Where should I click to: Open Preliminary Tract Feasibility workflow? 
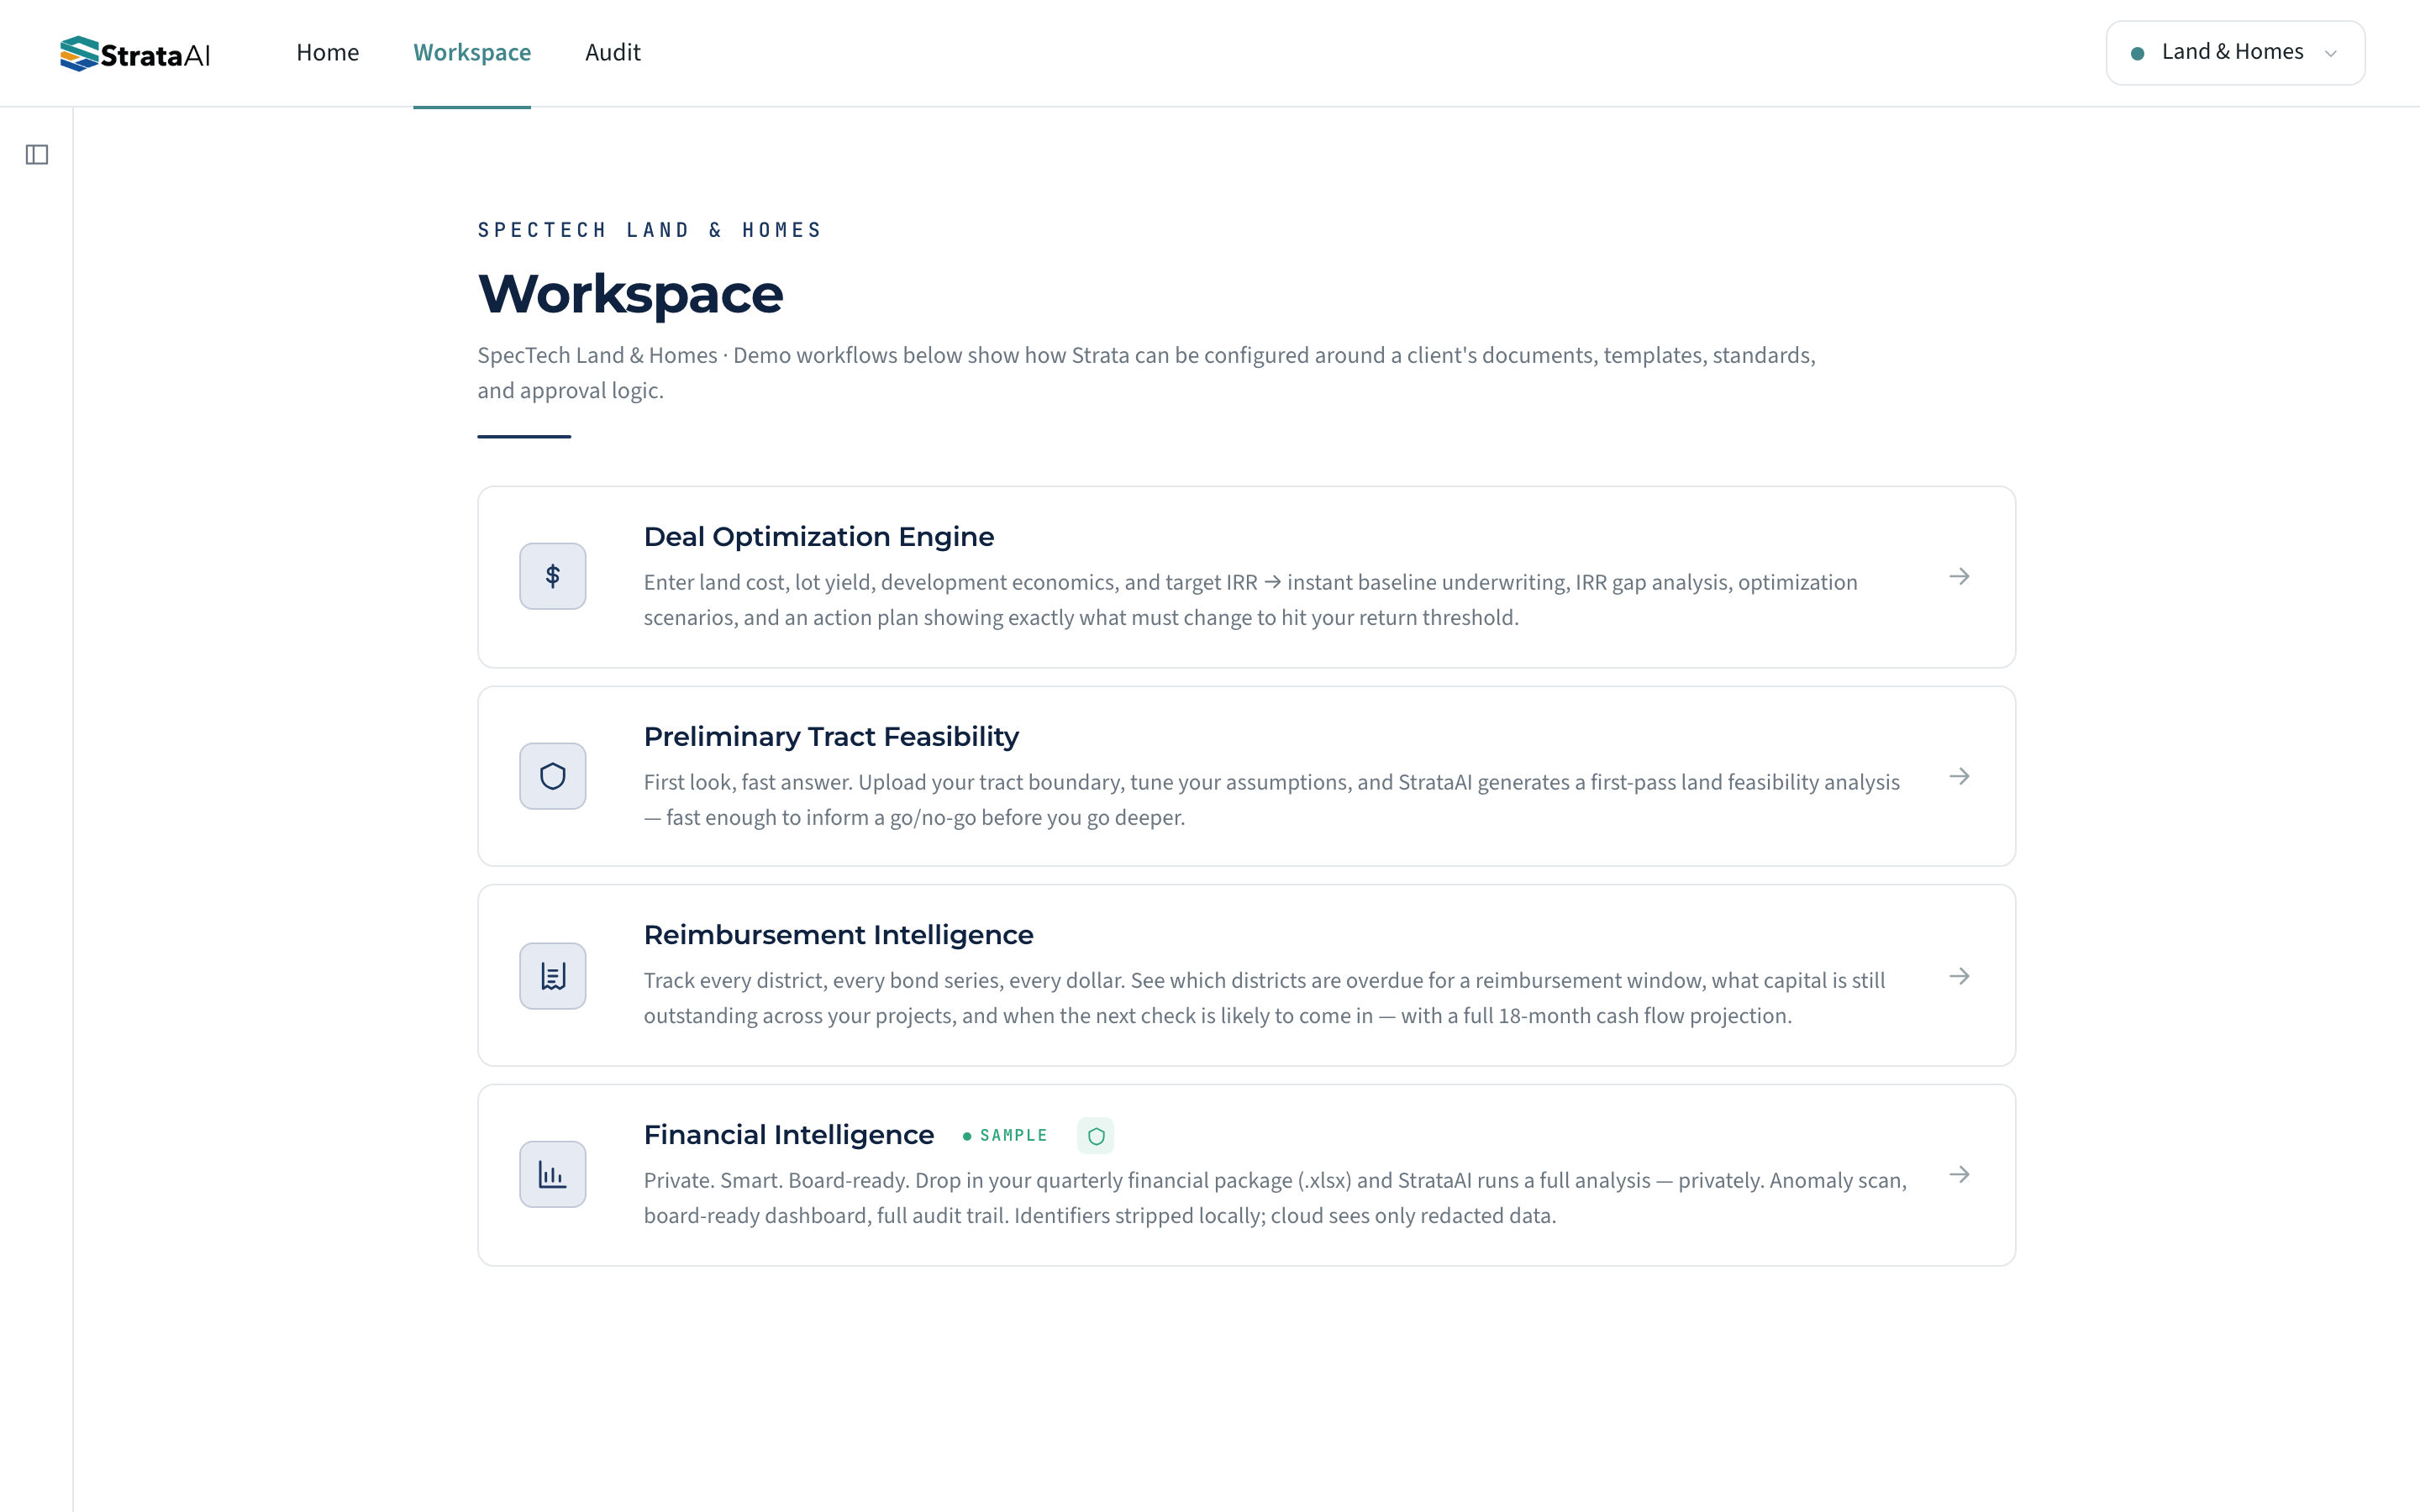pos(1246,776)
